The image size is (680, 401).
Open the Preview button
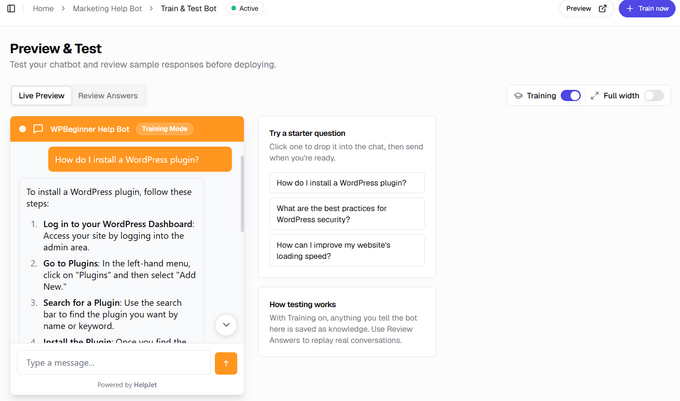point(586,9)
